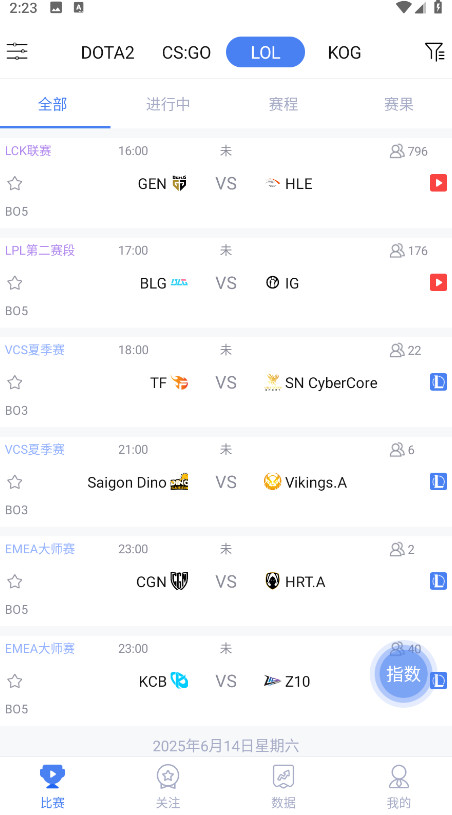Tap the floating 指数 index button

403,674
